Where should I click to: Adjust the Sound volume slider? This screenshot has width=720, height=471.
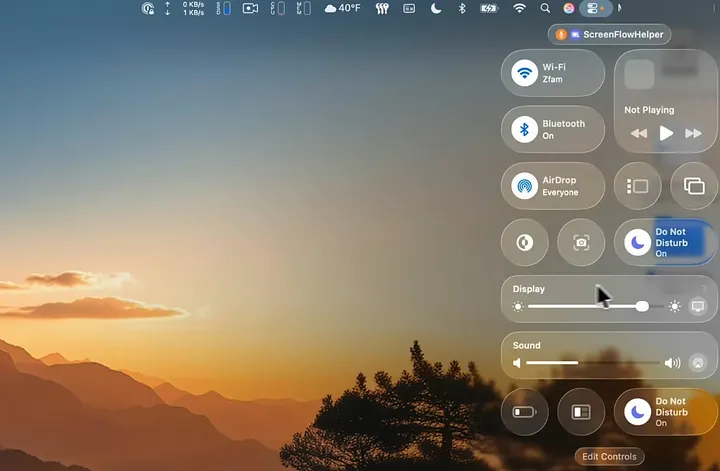(x=593, y=363)
